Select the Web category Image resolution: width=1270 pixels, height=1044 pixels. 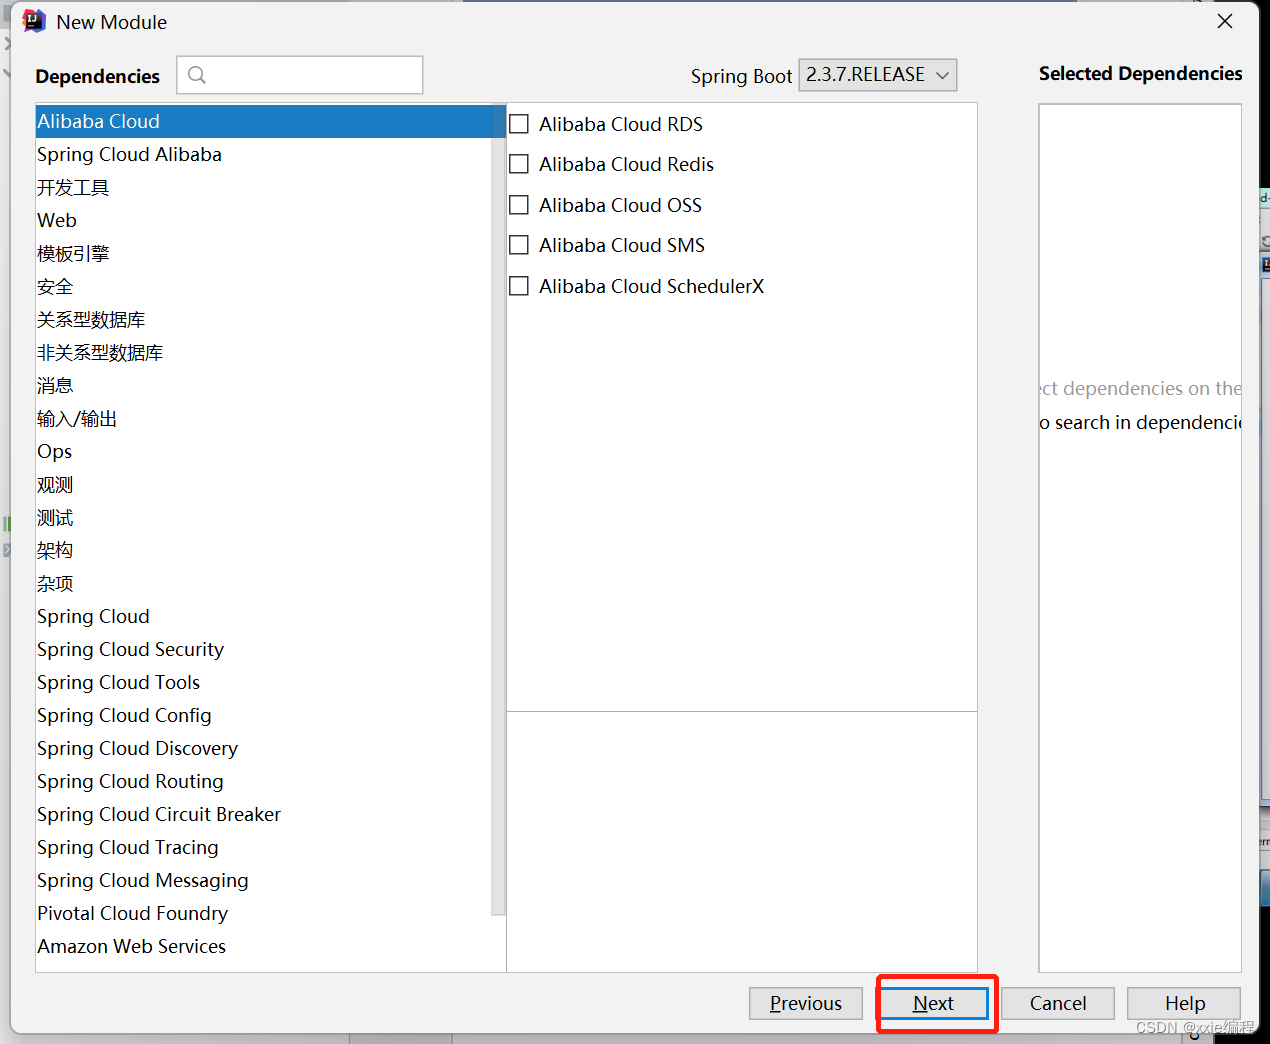click(264, 220)
